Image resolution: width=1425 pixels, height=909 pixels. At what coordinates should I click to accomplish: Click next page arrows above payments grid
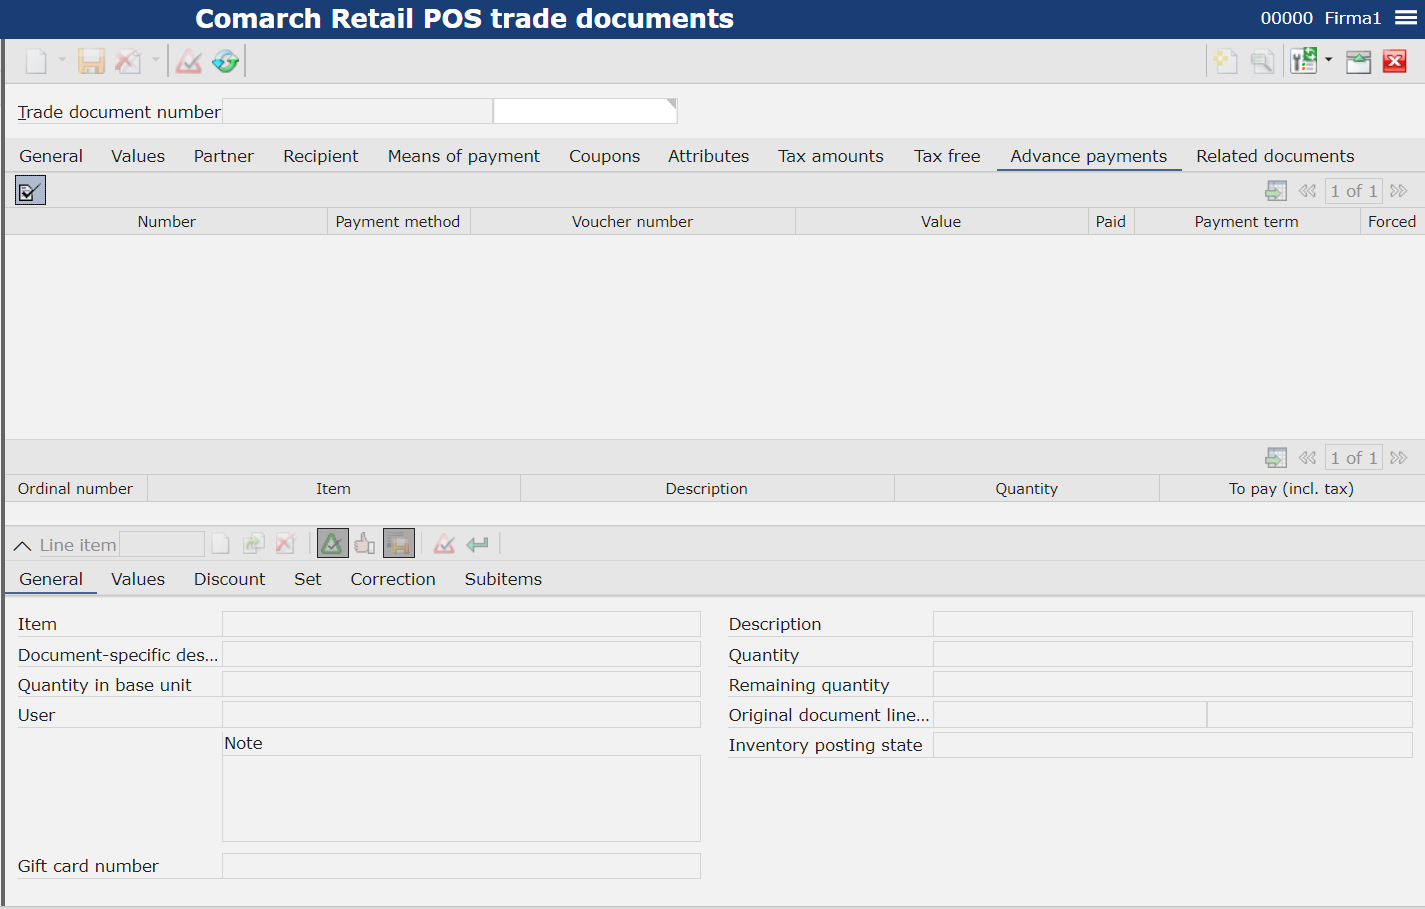pos(1399,191)
